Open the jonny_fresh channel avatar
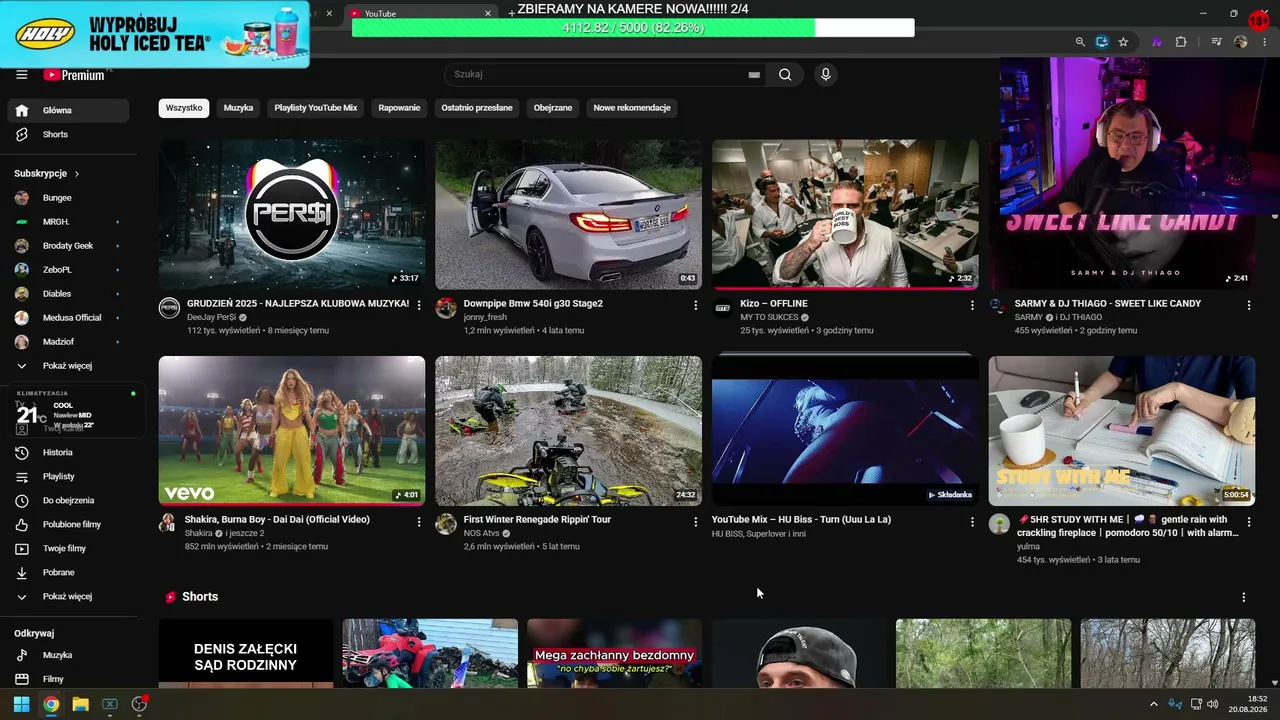The height and width of the screenshot is (720, 1280). pyautogui.click(x=446, y=308)
